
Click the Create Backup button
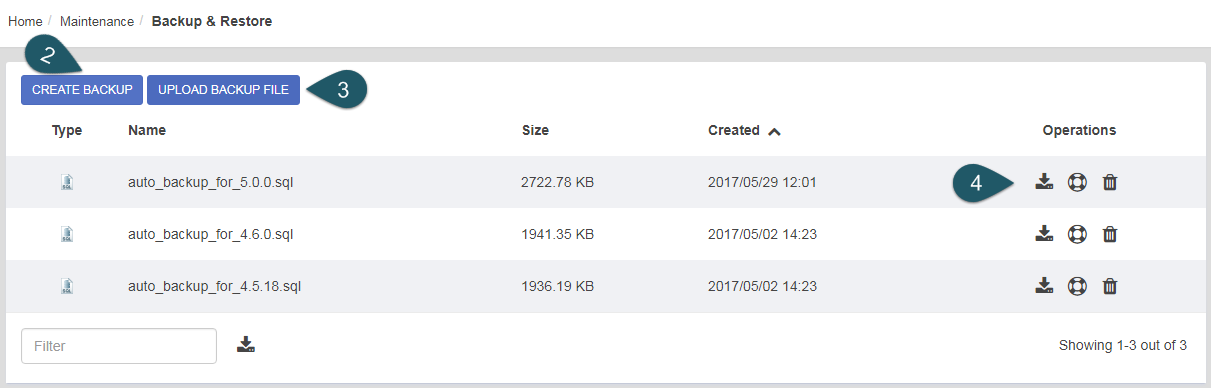(82, 90)
